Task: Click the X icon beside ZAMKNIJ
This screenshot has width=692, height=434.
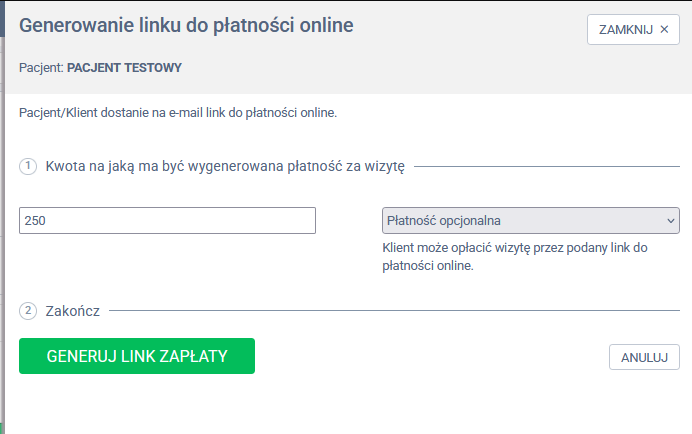Action: tap(664, 30)
